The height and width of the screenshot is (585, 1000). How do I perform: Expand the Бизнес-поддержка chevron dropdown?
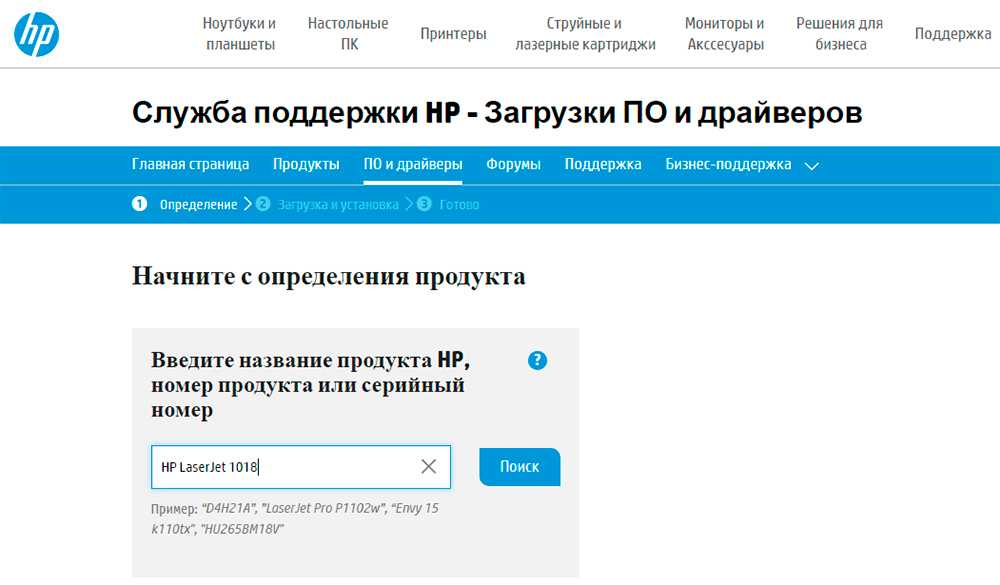coord(811,166)
